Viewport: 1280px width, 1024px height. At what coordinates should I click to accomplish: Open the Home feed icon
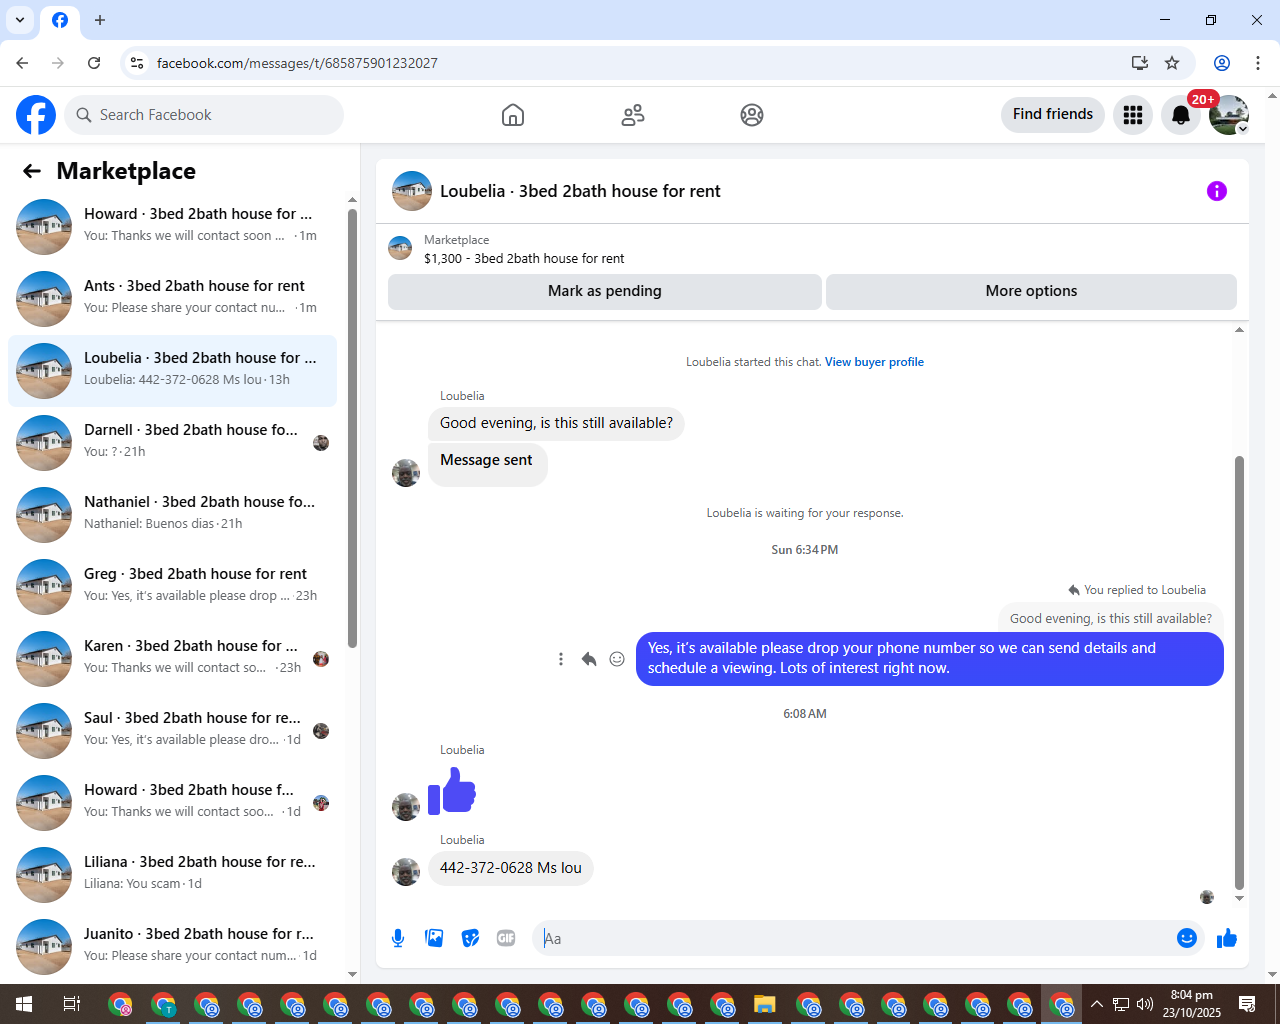pyautogui.click(x=513, y=115)
